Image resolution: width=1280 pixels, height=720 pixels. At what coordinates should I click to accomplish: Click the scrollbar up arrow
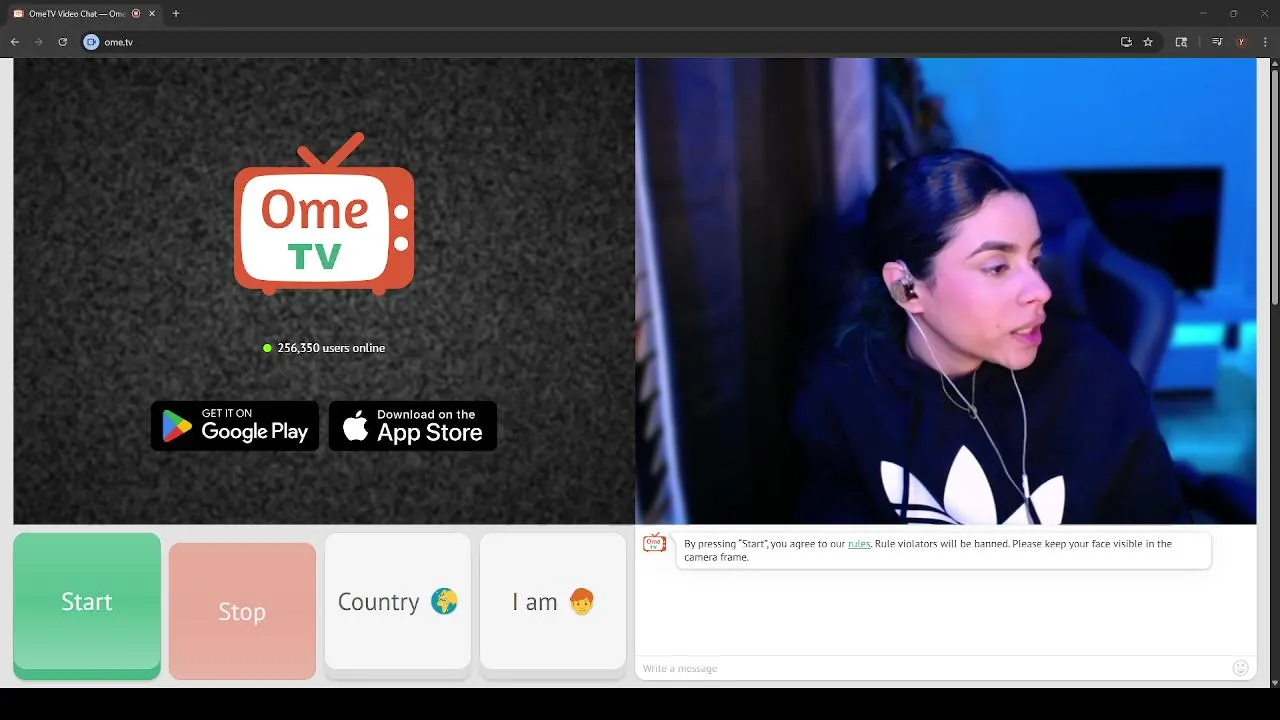coord(1274,64)
